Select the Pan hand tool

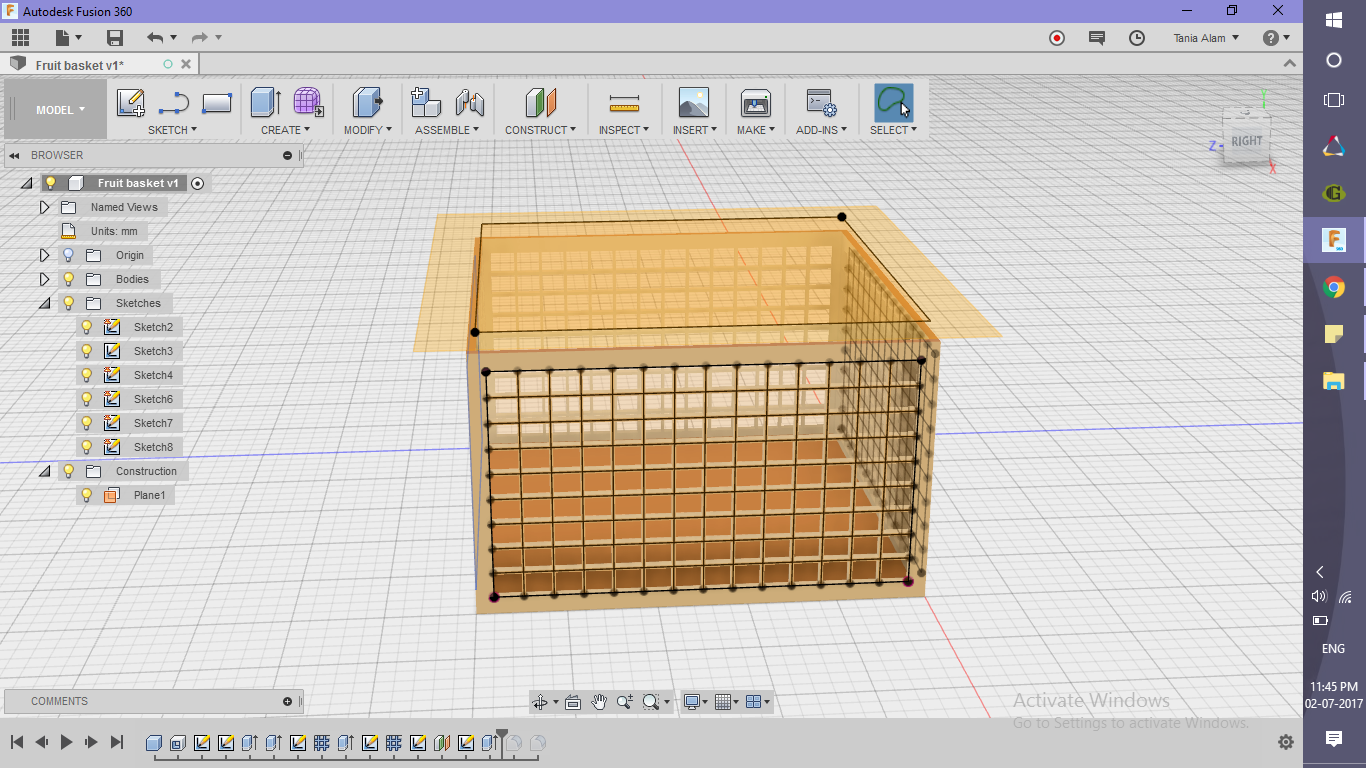click(x=599, y=702)
